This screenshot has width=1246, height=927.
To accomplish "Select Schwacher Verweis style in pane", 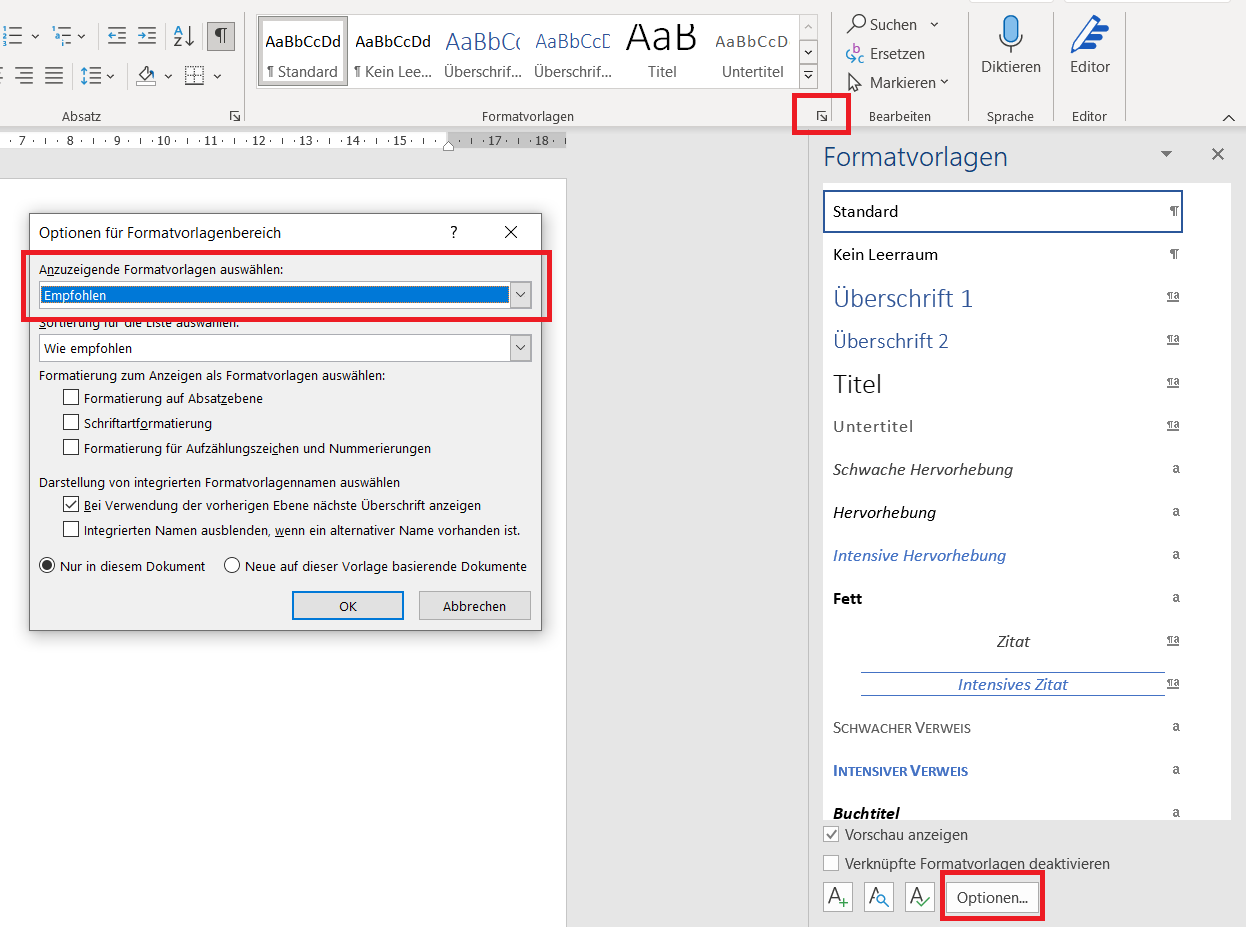I will (1003, 727).
